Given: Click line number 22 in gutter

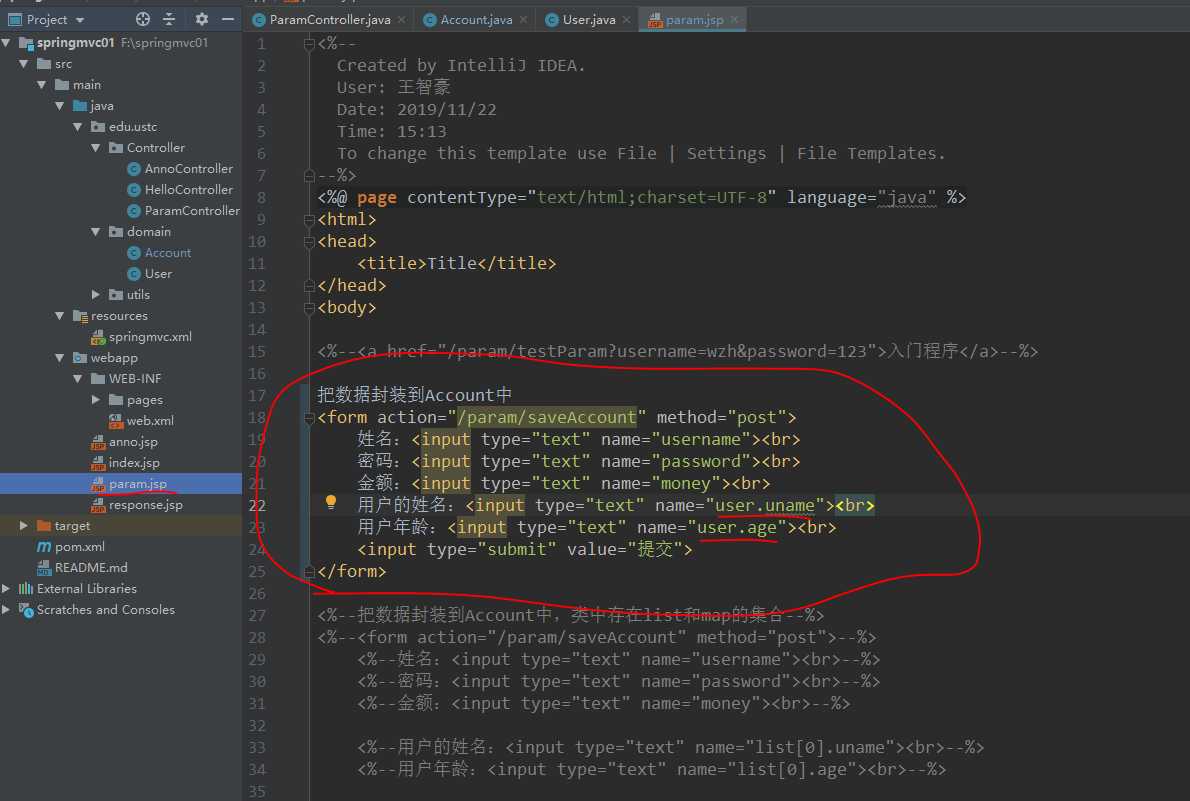Looking at the screenshot, I should click(x=257, y=506).
